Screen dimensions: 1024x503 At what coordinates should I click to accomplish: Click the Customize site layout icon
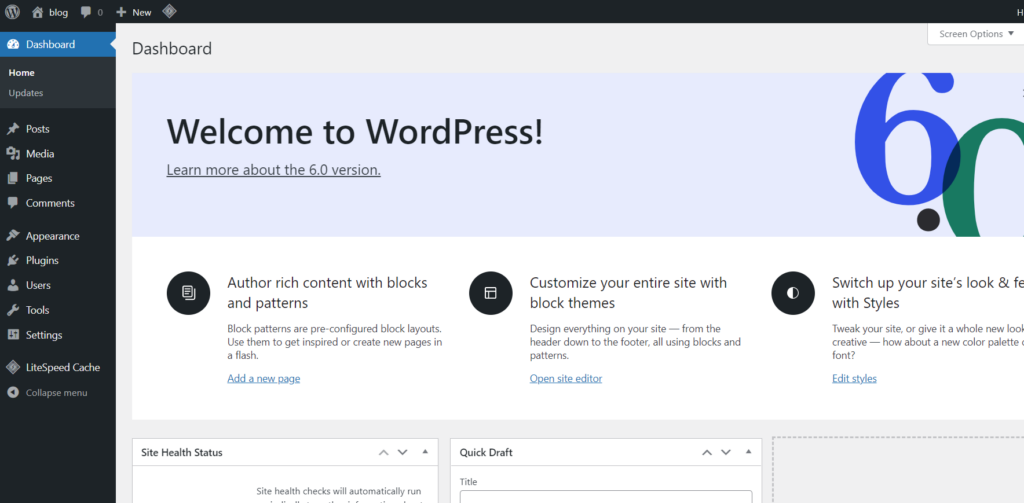tap(490, 293)
